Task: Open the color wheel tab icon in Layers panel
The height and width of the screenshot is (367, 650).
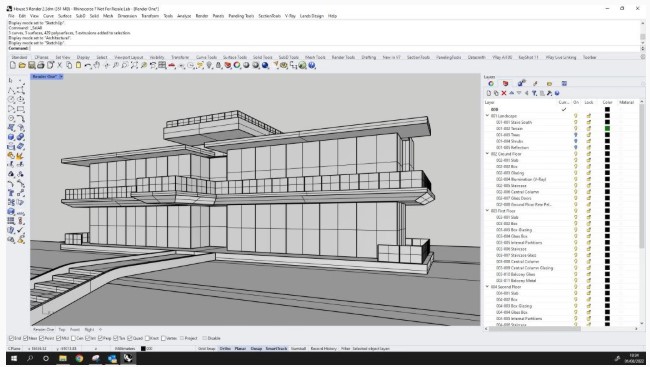Action: pos(491,84)
